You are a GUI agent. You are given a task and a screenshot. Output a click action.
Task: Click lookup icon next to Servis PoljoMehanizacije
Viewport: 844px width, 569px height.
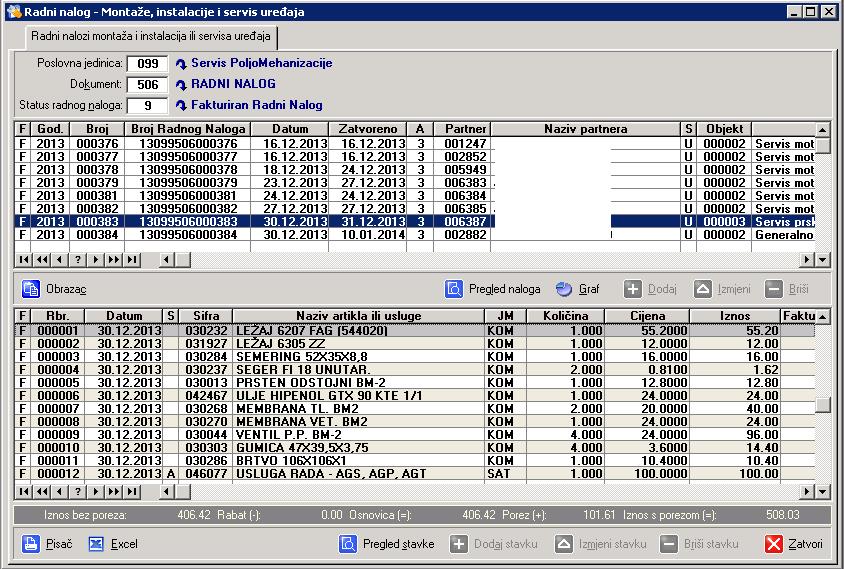coord(181,64)
